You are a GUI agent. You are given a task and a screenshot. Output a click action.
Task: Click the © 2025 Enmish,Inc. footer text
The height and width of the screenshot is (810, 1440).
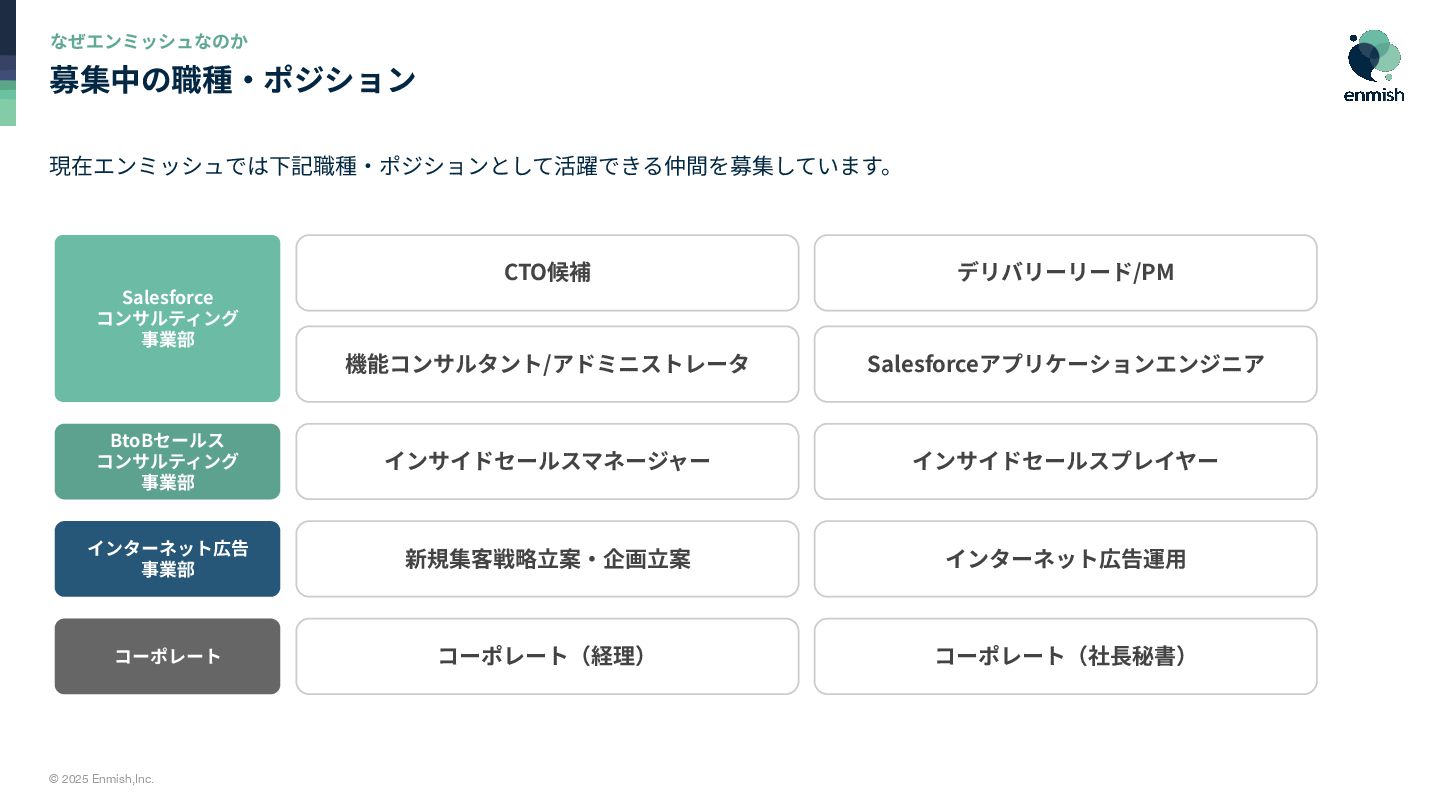(x=101, y=779)
